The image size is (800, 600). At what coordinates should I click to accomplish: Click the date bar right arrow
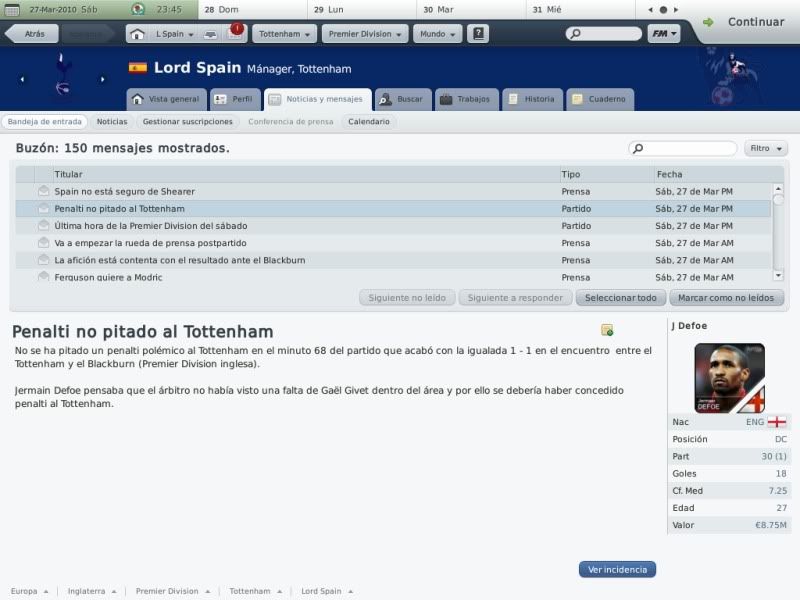pyautogui.click(x=676, y=10)
